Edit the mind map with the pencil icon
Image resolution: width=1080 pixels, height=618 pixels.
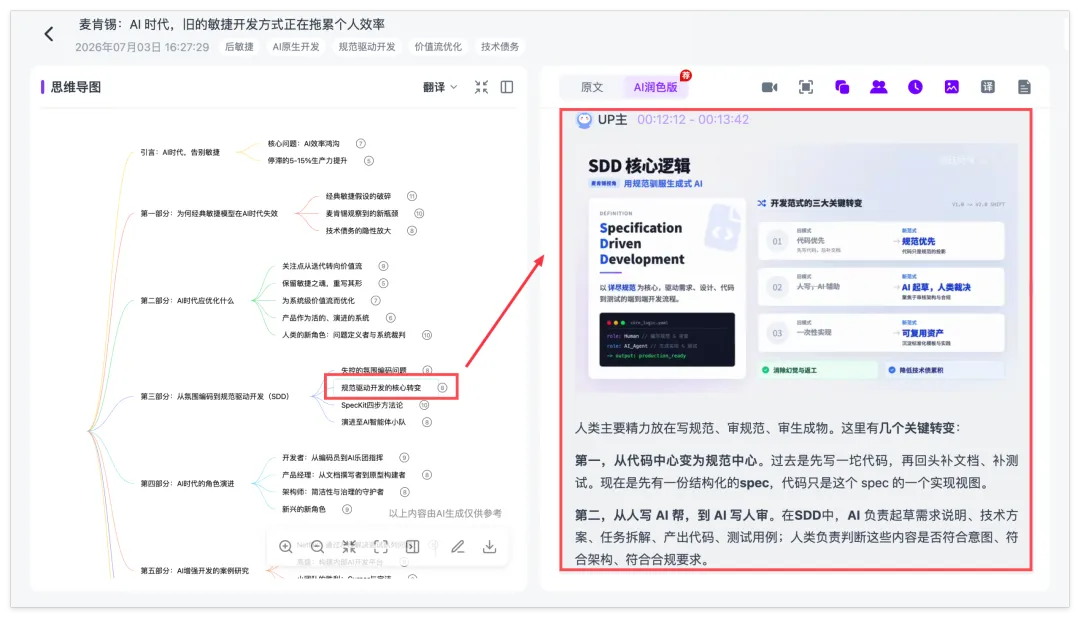[x=457, y=546]
